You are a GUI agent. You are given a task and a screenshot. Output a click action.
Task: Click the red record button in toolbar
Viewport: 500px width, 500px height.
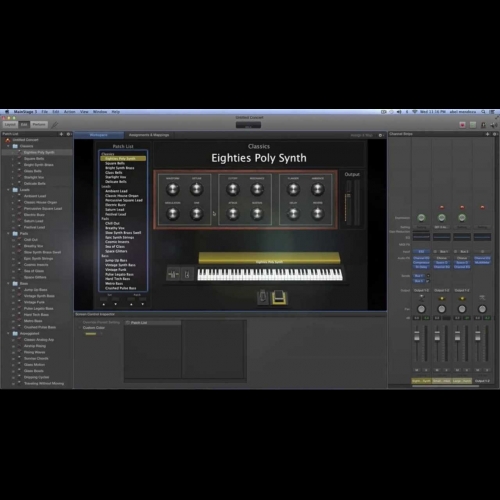[462, 125]
